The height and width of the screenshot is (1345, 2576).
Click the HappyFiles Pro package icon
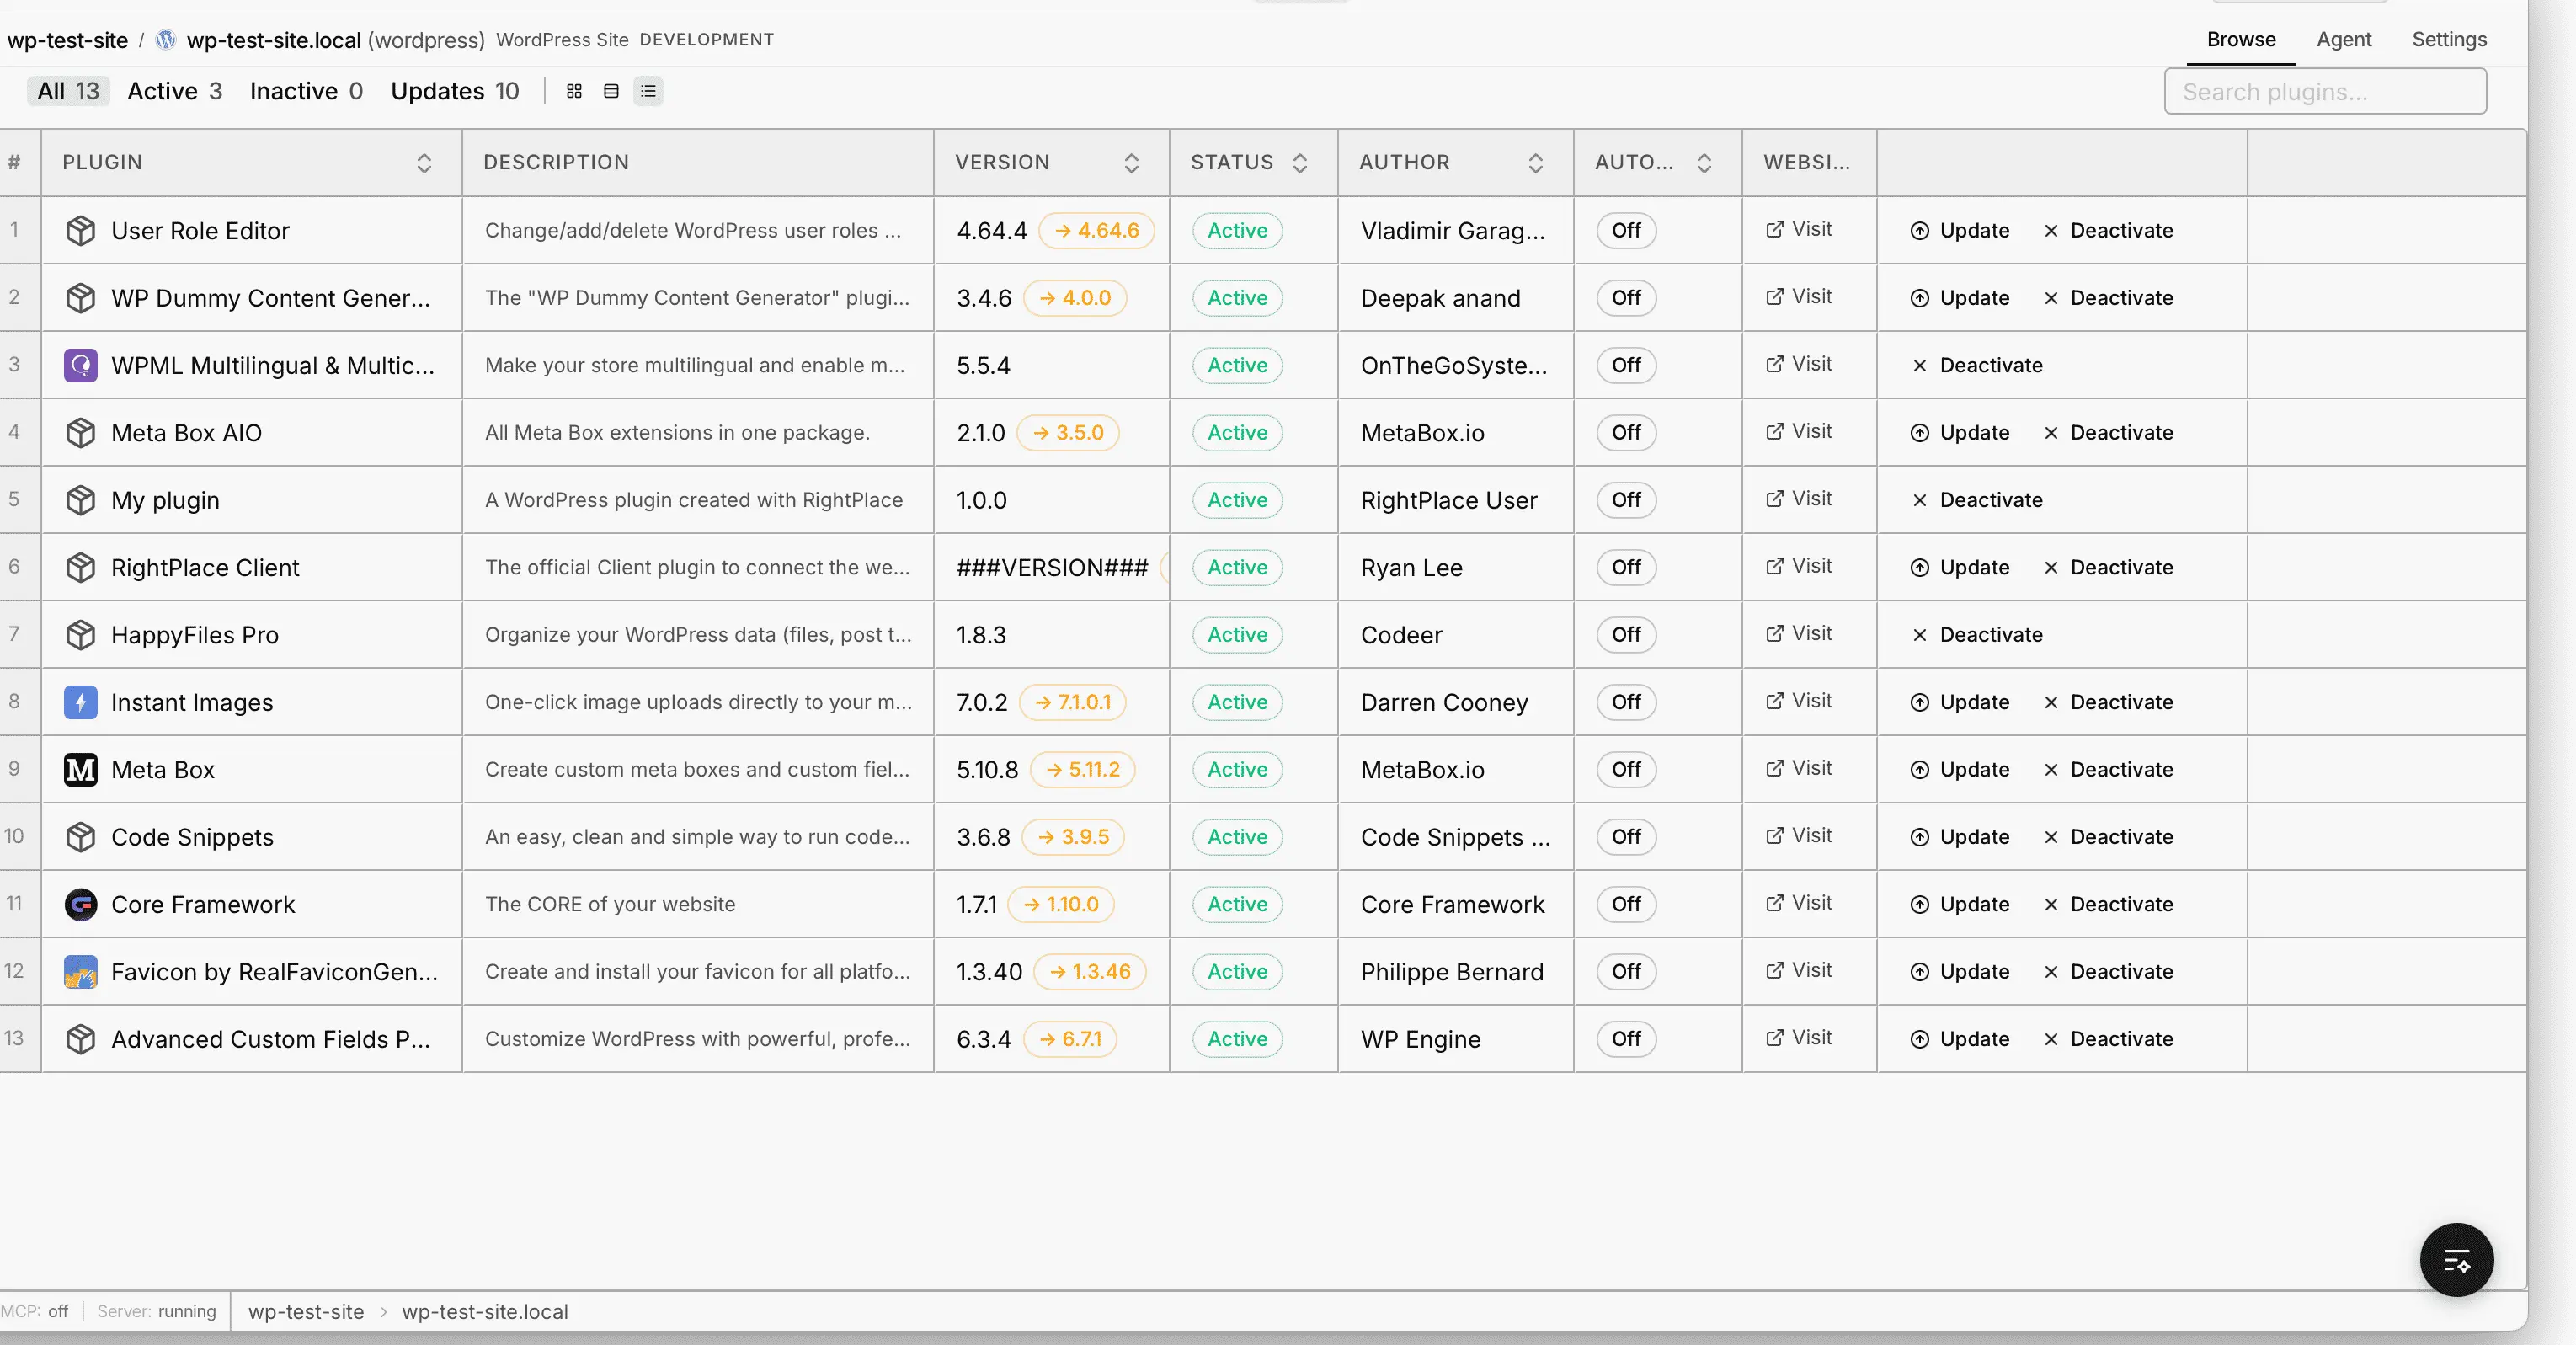tap(80, 634)
